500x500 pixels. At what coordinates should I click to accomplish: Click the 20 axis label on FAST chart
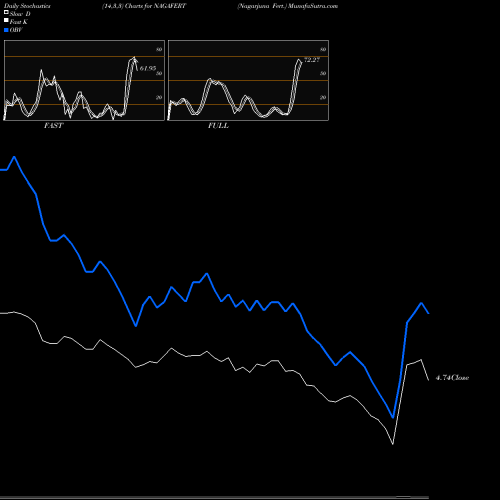click(x=159, y=97)
